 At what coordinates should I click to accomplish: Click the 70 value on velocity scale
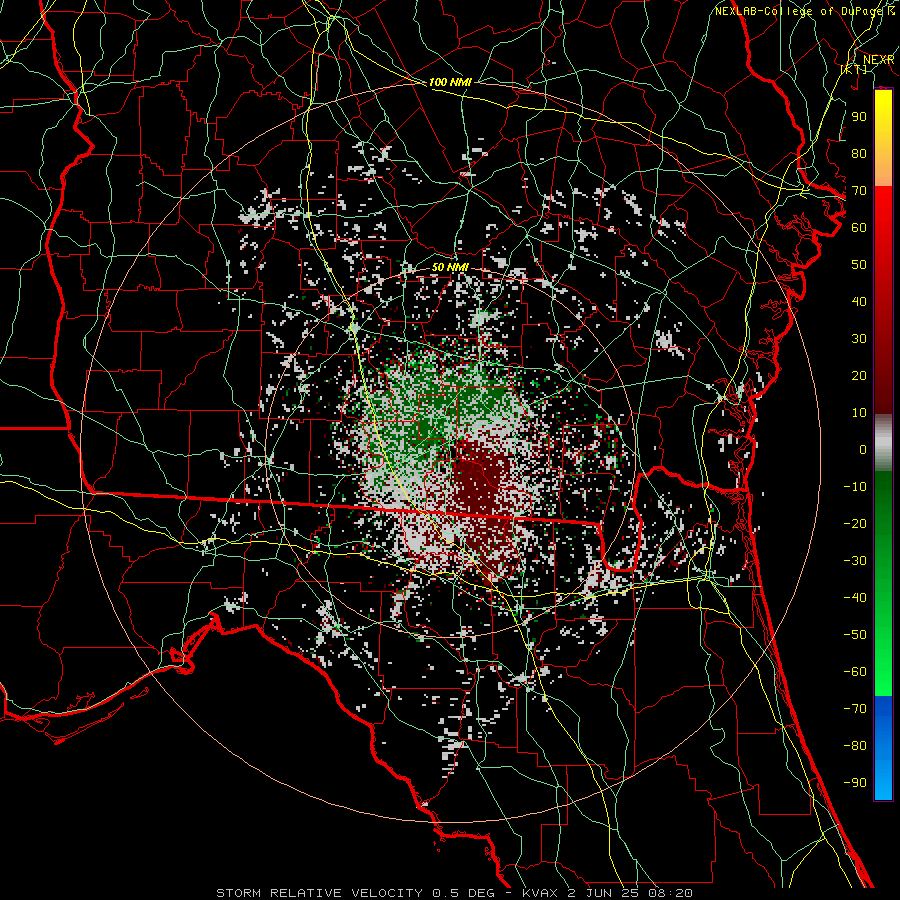[x=859, y=191]
